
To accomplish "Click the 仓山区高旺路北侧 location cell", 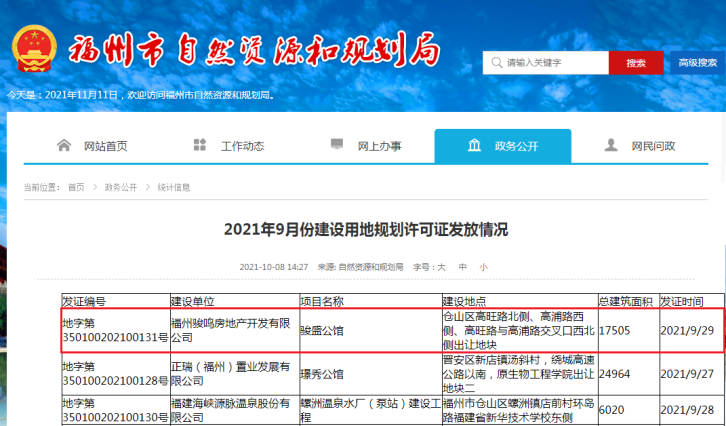I will (520, 331).
